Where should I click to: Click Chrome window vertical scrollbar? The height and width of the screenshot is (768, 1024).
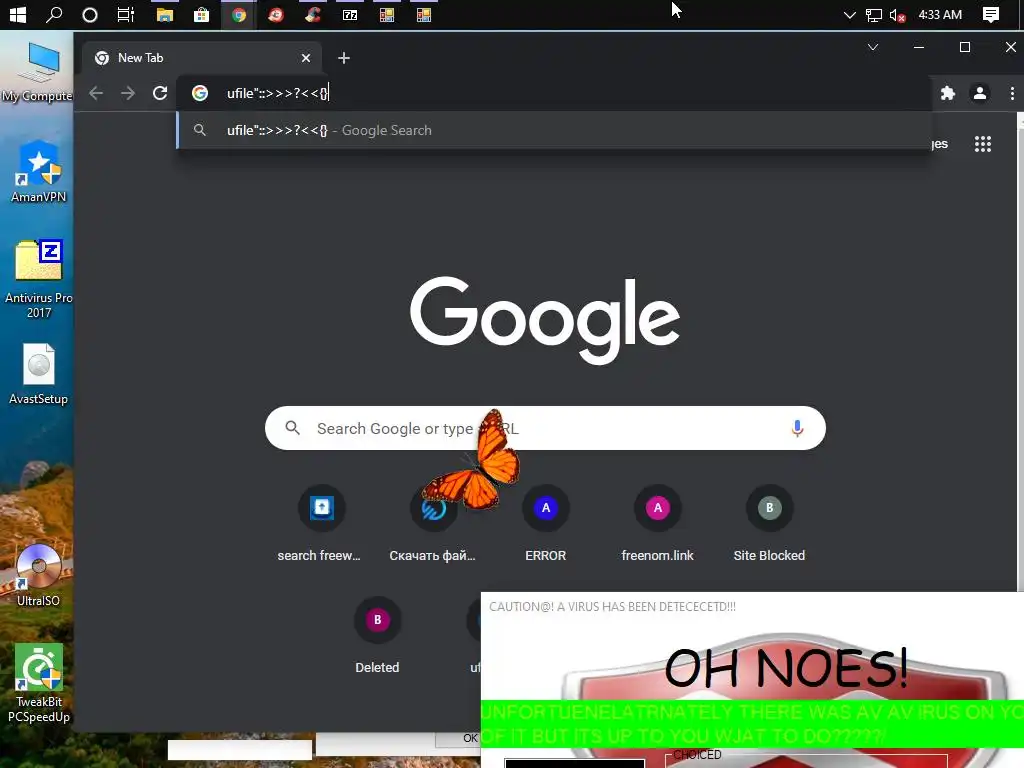point(1020,353)
